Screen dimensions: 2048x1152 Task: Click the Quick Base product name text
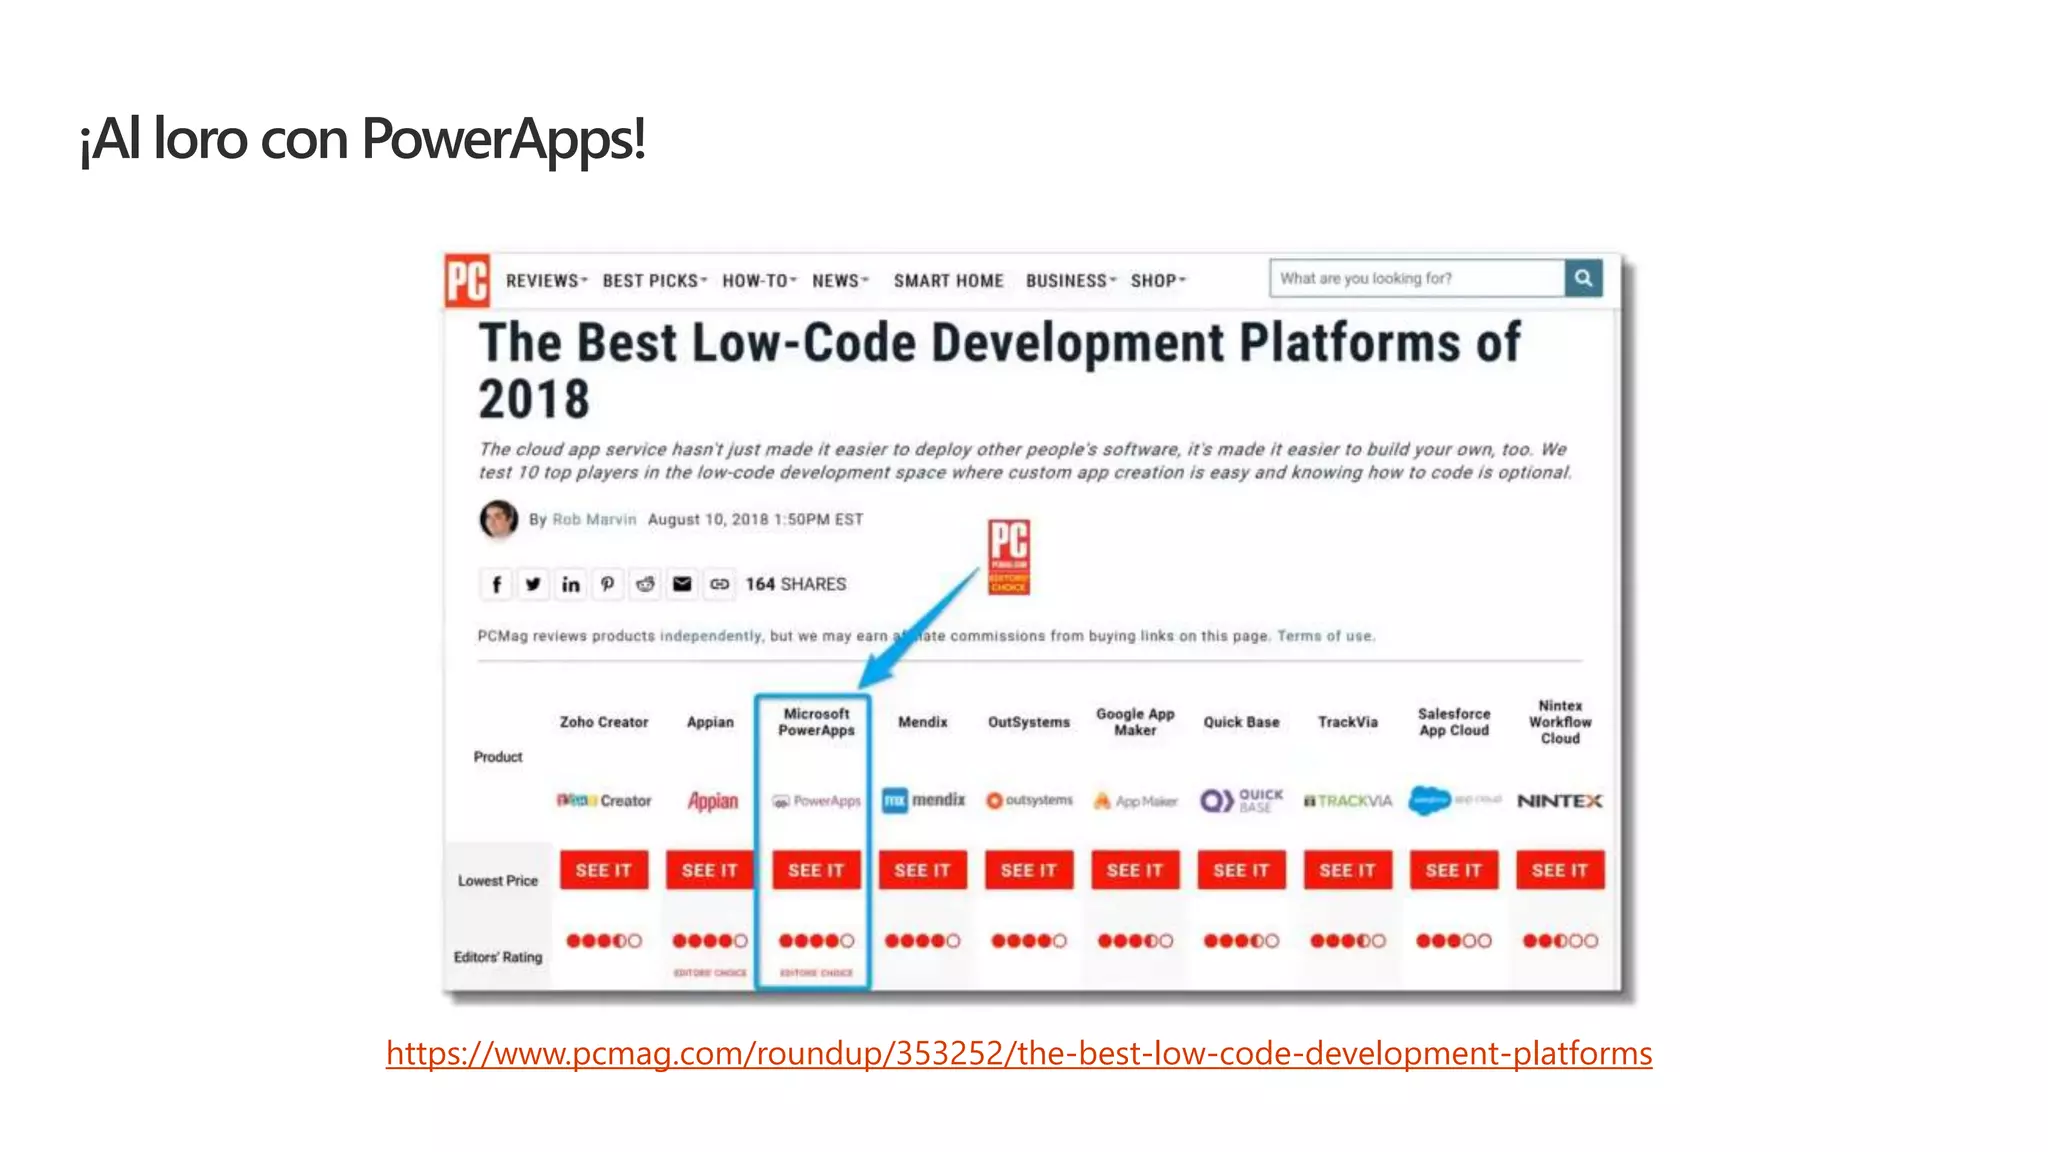pos(1241,722)
